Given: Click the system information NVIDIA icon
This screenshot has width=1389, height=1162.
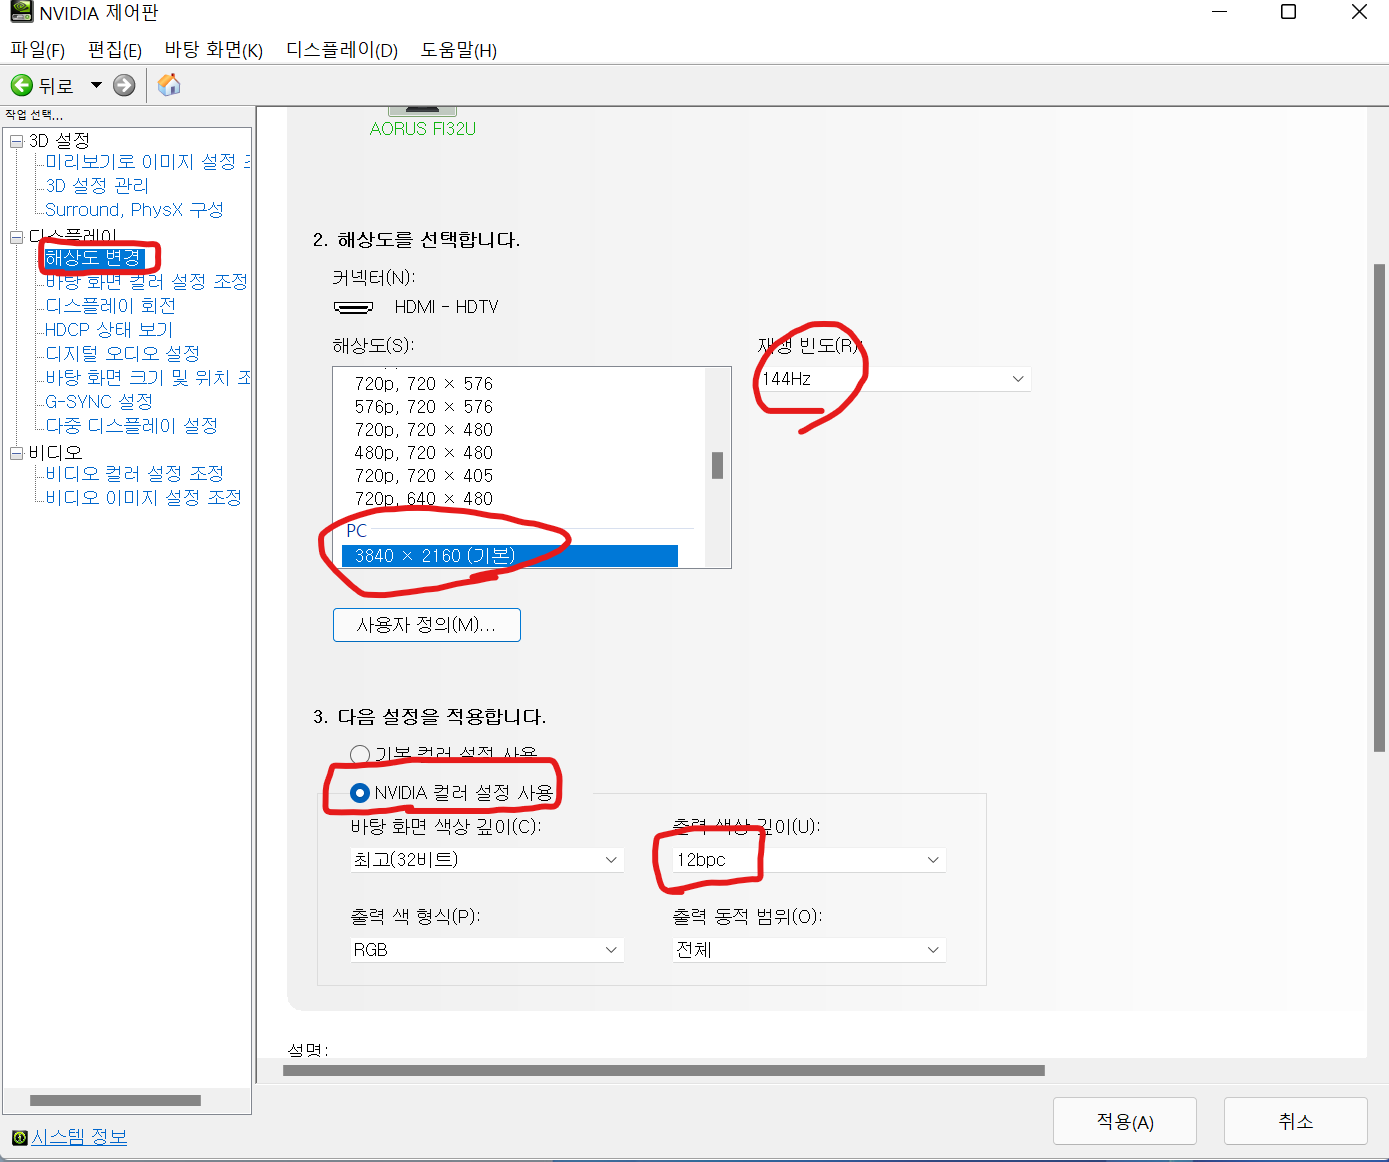Looking at the screenshot, I should [19, 1138].
